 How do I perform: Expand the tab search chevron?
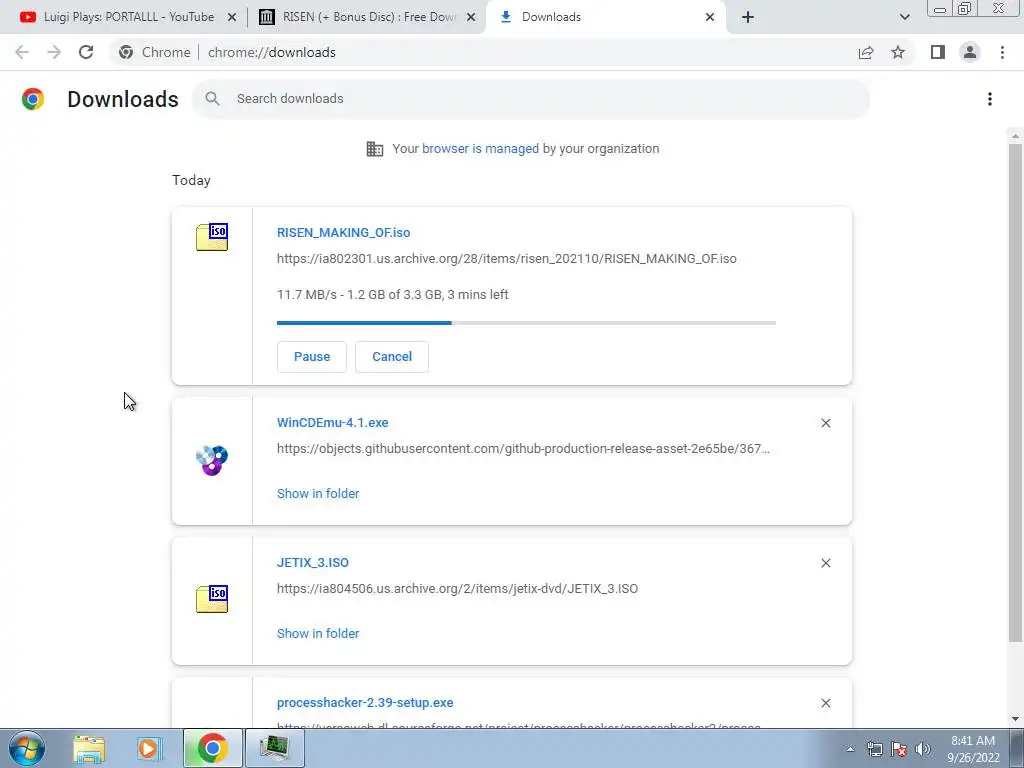pyautogui.click(x=904, y=18)
